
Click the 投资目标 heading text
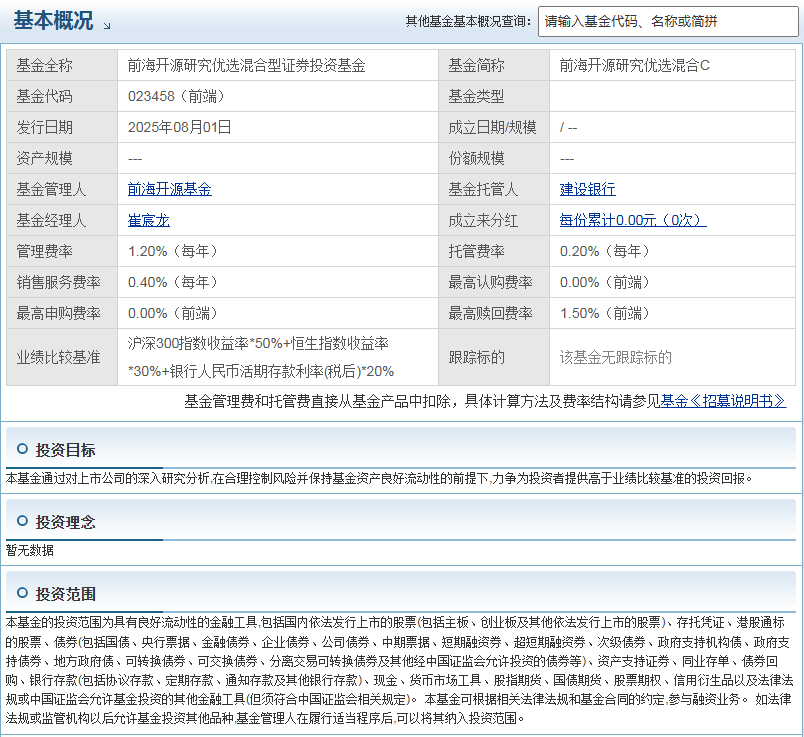(65, 450)
